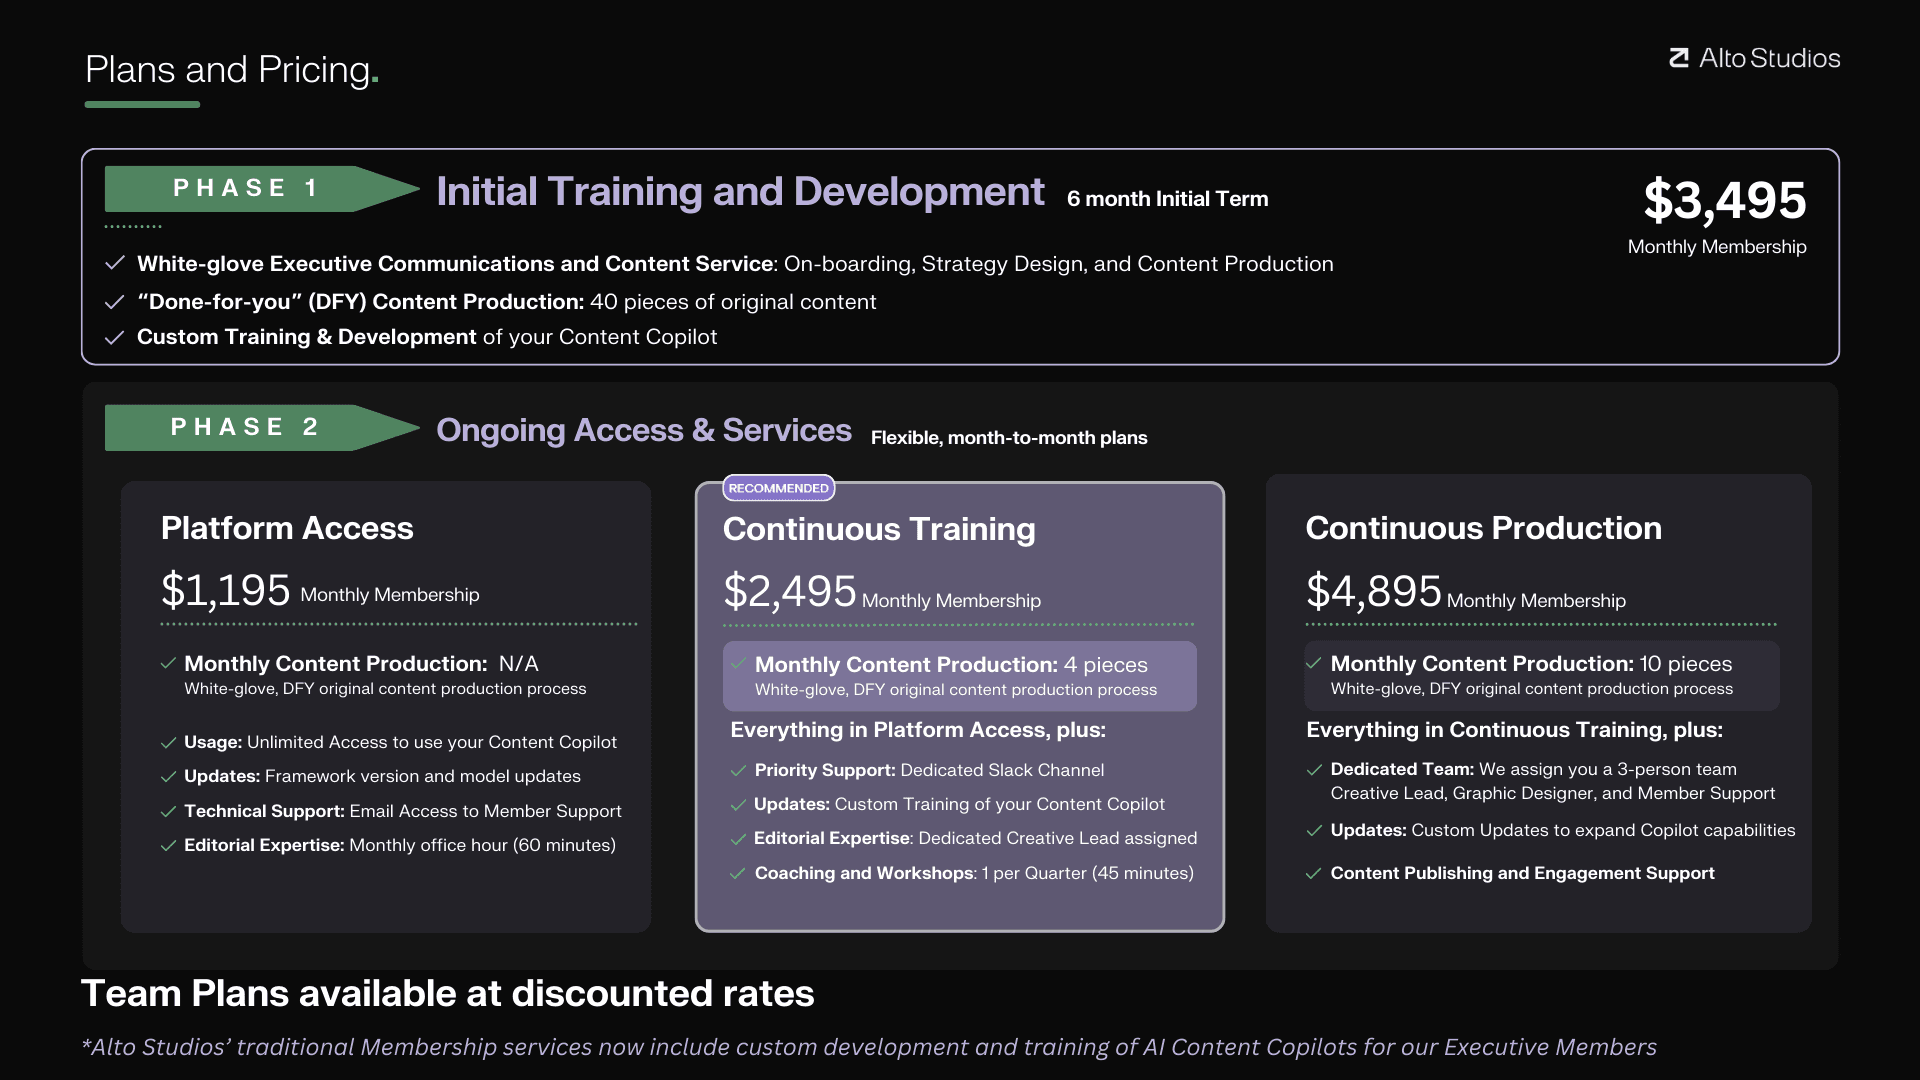This screenshot has width=1920, height=1080.
Task: Expand the Phase 1 pricing panel
Action: (x=960, y=255)
